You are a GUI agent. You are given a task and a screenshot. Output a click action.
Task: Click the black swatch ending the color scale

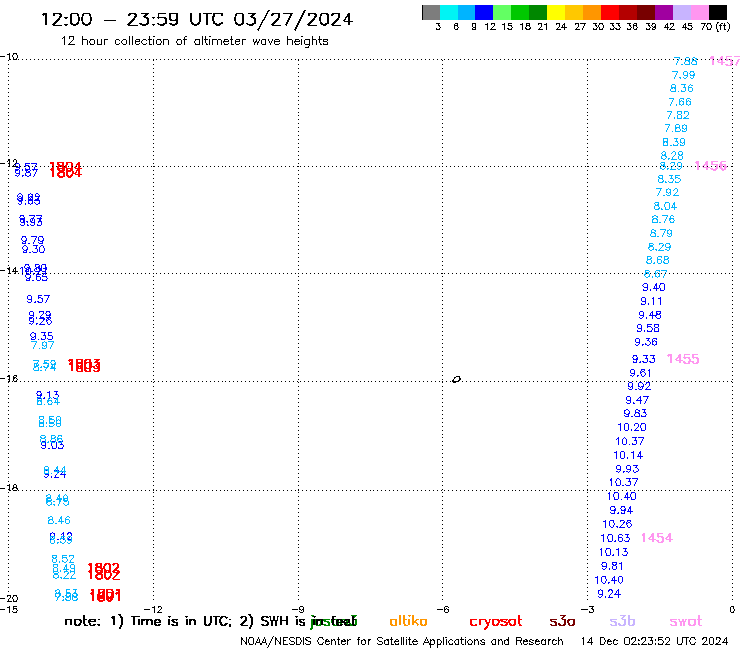tap(718, 12)
